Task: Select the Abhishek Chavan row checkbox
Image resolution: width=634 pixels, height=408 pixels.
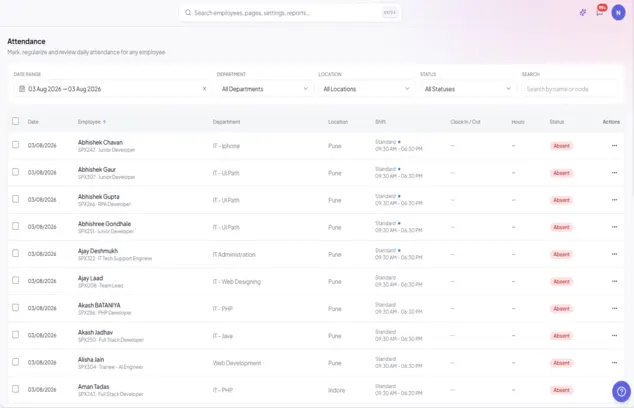Action: pos(15,145)
